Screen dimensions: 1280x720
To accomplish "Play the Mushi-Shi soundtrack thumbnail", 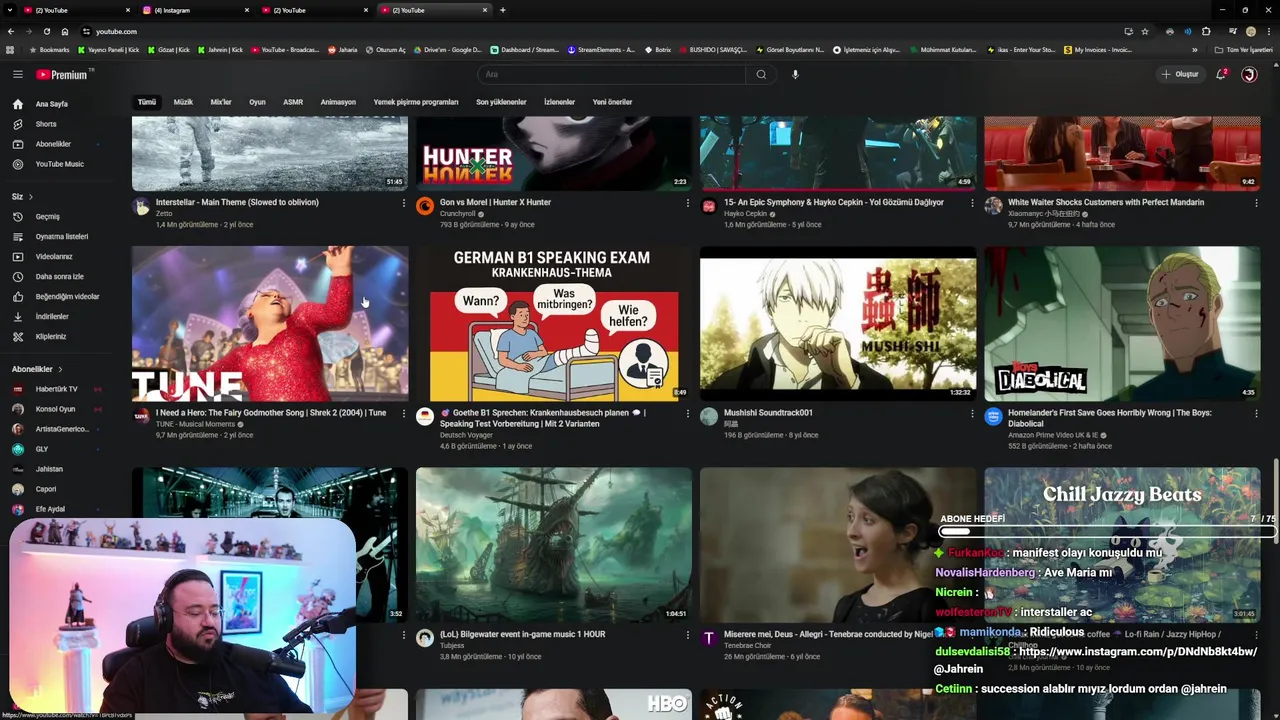I will click(838, 323).
